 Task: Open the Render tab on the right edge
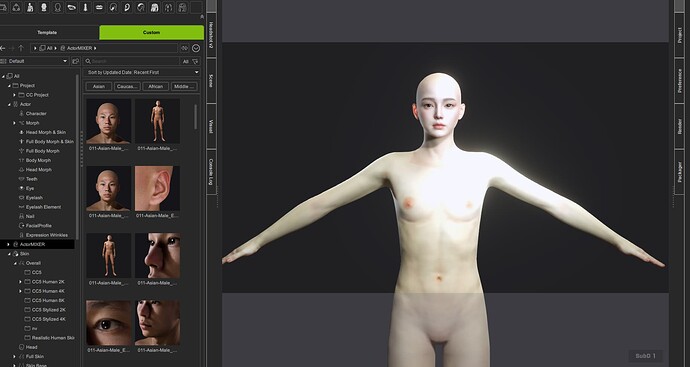click(x=679, y=126)
